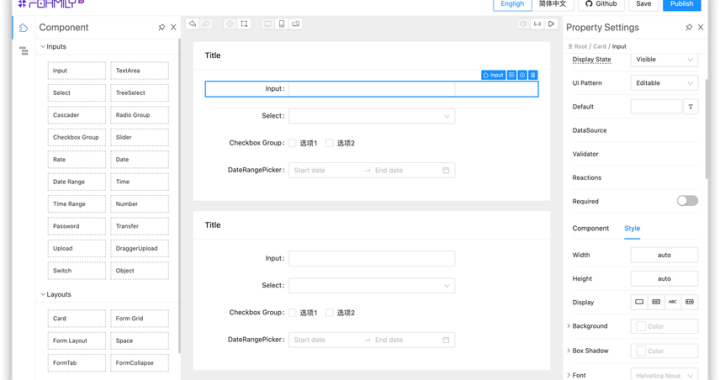Click the expression icon beside Default field
This screenshot has height=380, width=720.
coord(691,106)
